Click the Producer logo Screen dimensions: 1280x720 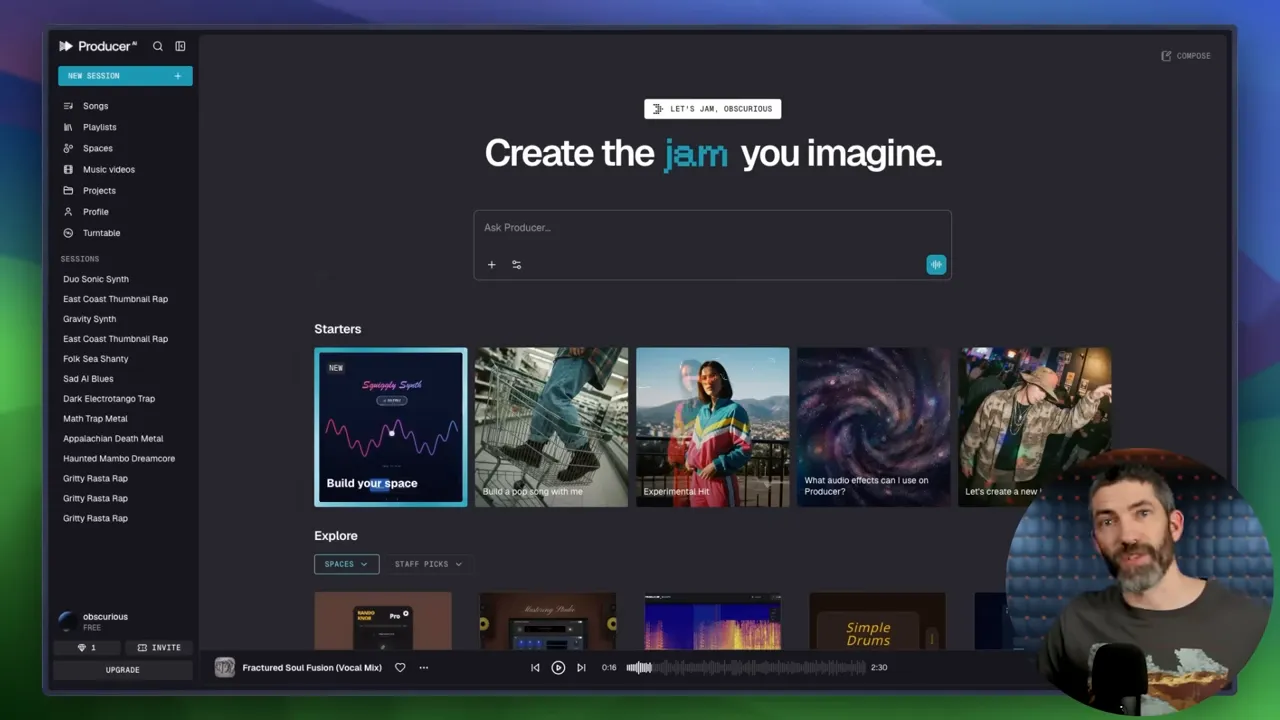tap(97, 46)
